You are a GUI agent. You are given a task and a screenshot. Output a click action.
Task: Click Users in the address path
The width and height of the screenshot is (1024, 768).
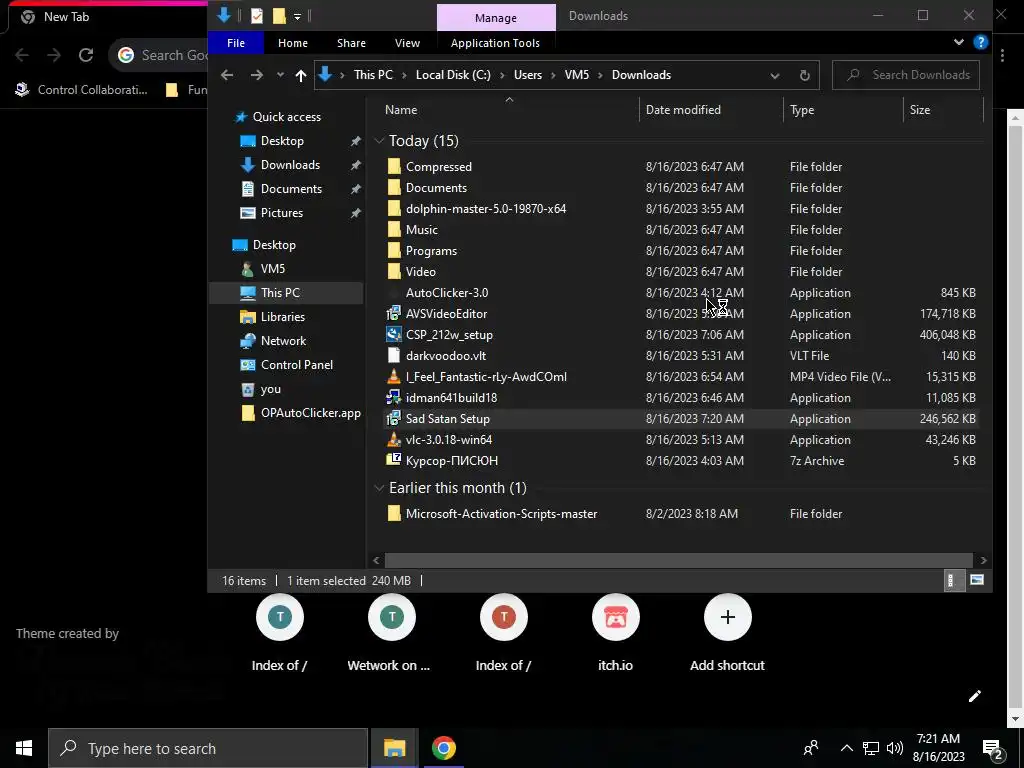click(528, 75)
